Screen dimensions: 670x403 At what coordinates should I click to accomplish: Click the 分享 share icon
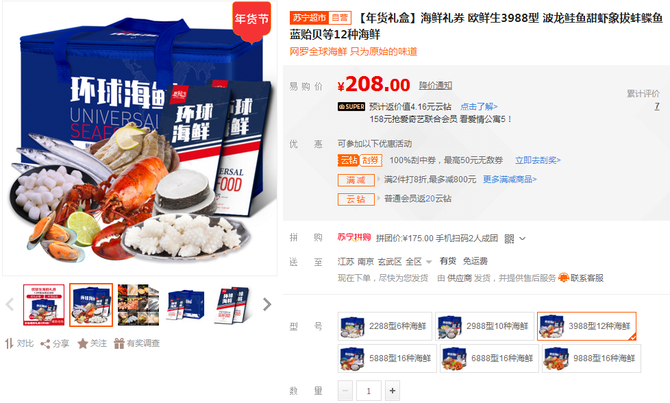[45, 344]
